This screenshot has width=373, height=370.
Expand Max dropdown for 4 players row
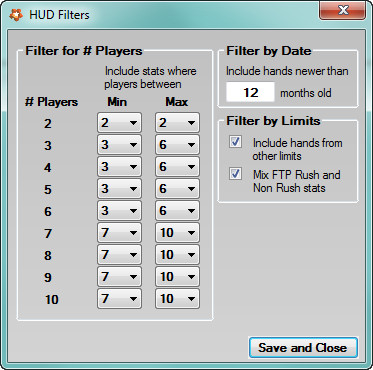[x=177, y=167]
